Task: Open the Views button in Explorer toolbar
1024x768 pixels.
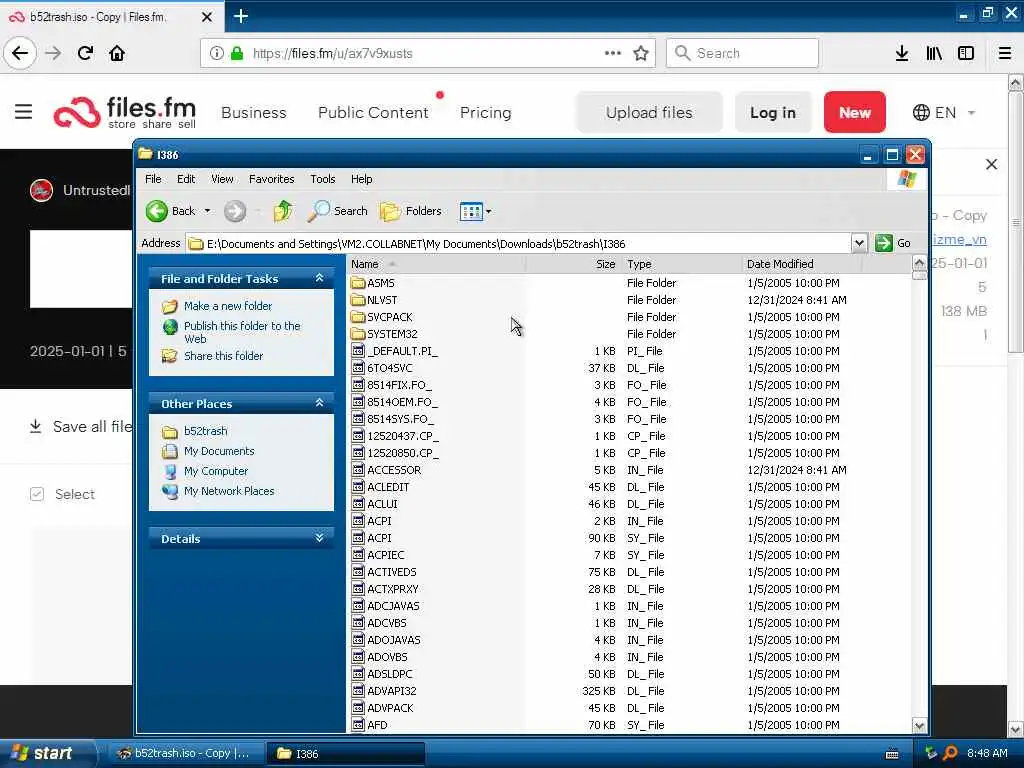Action: (x=471, y=211)
